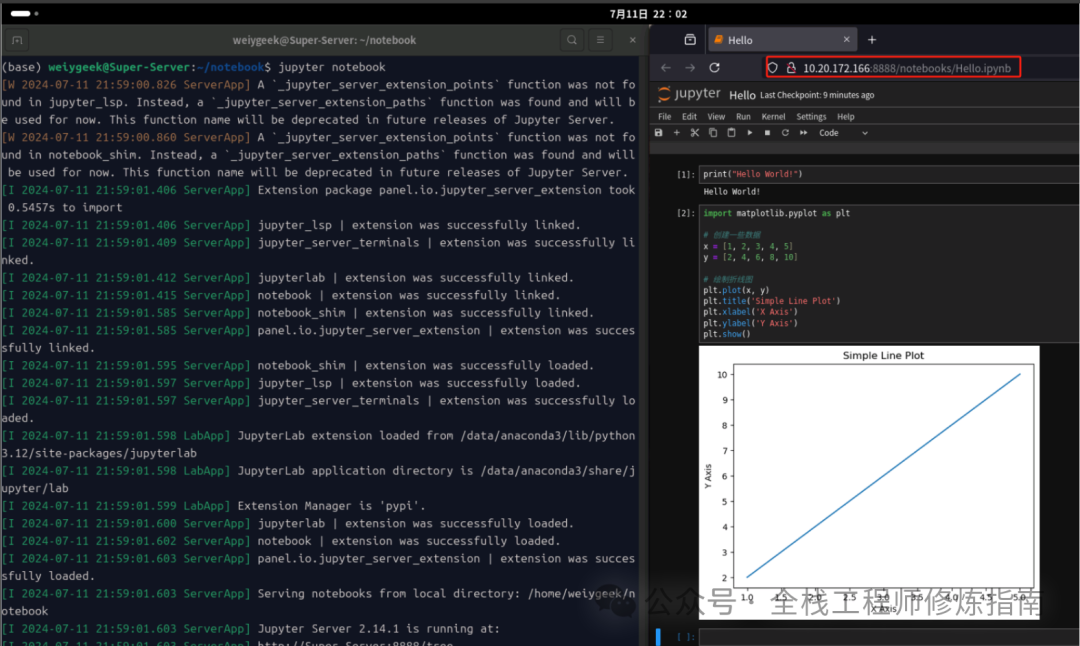Screen dimensions: 1080x646
Task: Restart kernel and run all cells icon
Action: 803,133
